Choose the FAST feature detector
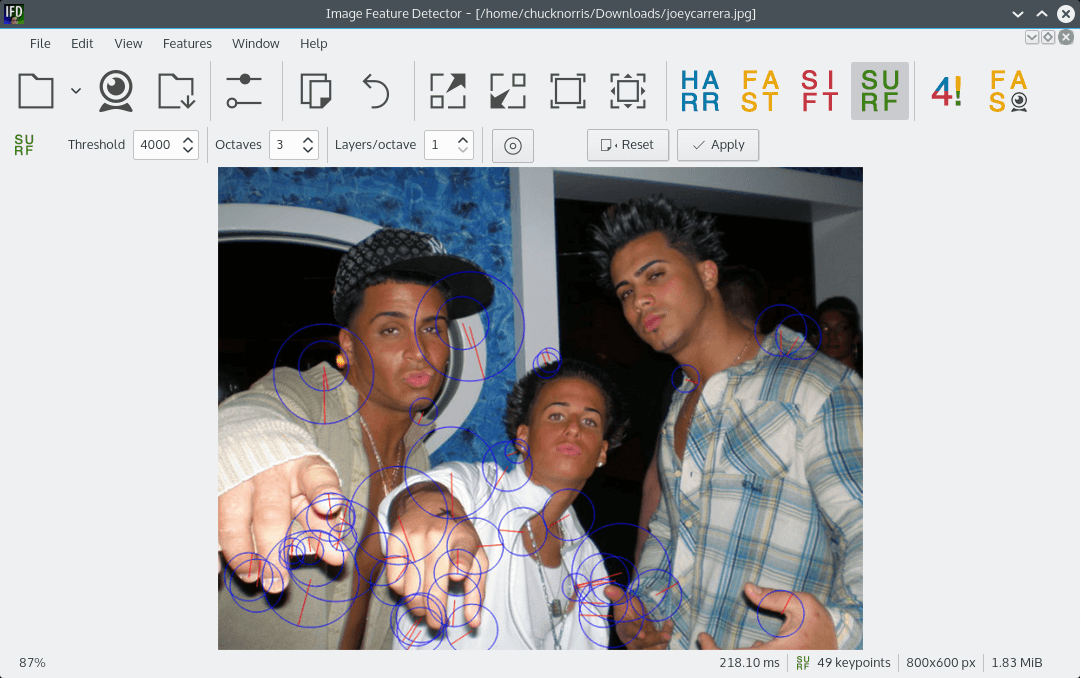Image resolution: width=1081 pixels, height=678 pixels. (x=759, y=90)
